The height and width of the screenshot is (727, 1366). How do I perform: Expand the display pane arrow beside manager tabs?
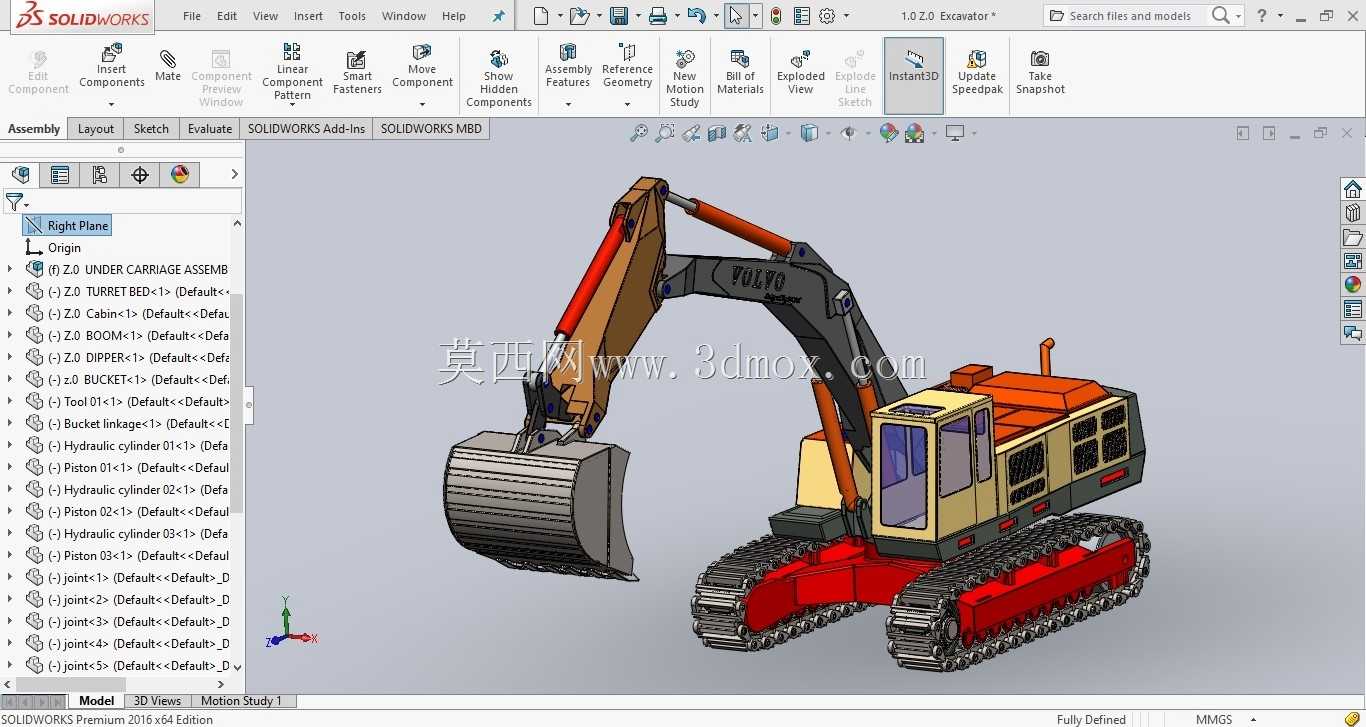coord(235,174)
